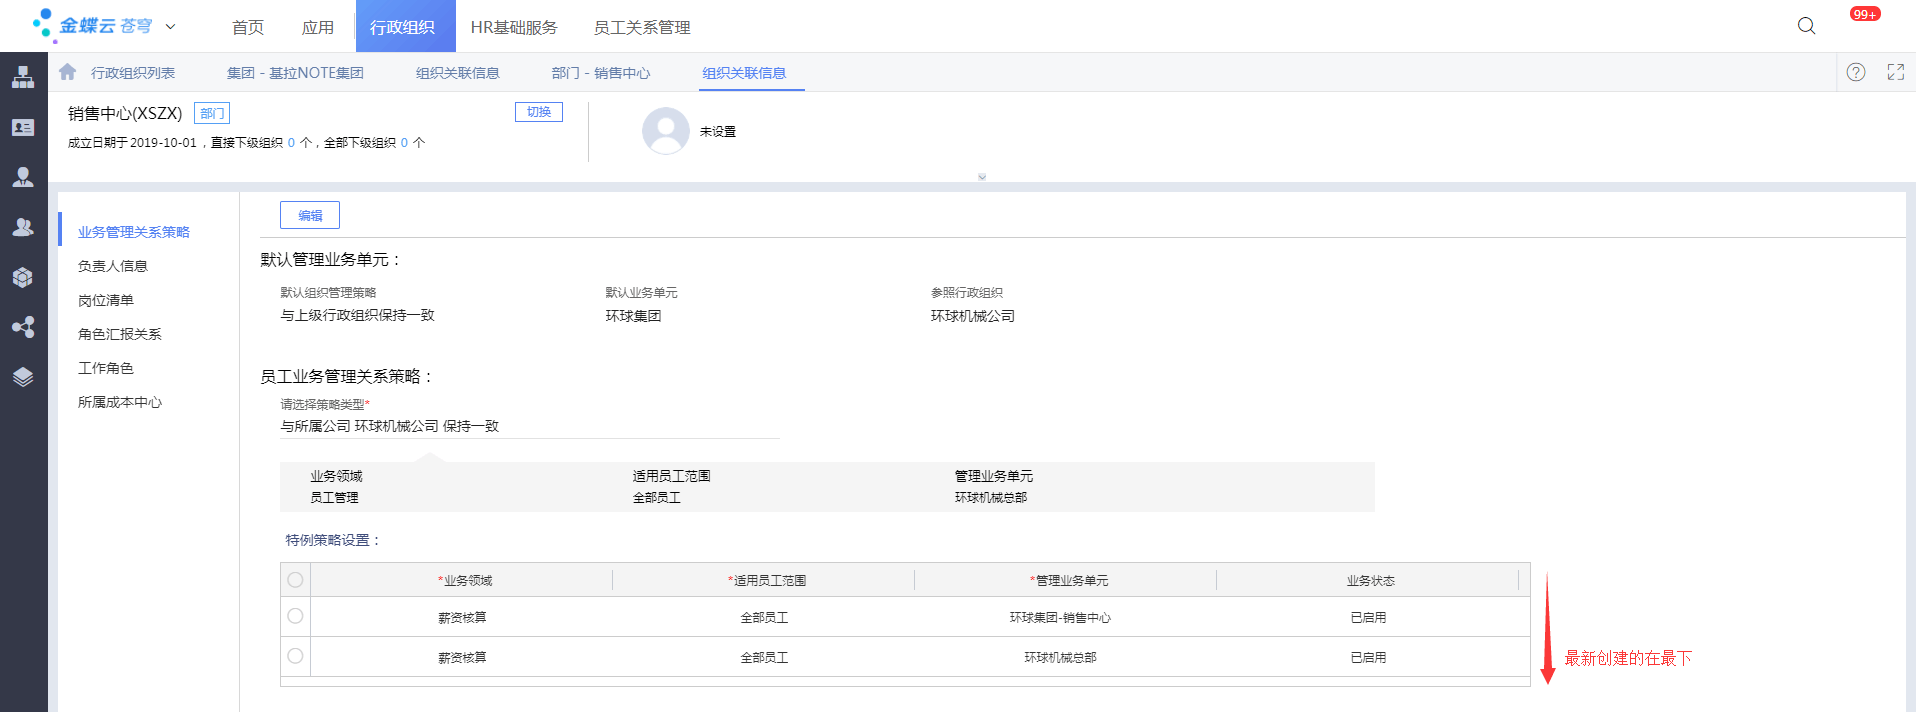The image size is (1916, 712).
Task: Click the search magnifier icon
Action: pyautogui.click(x=1806, y=26)
